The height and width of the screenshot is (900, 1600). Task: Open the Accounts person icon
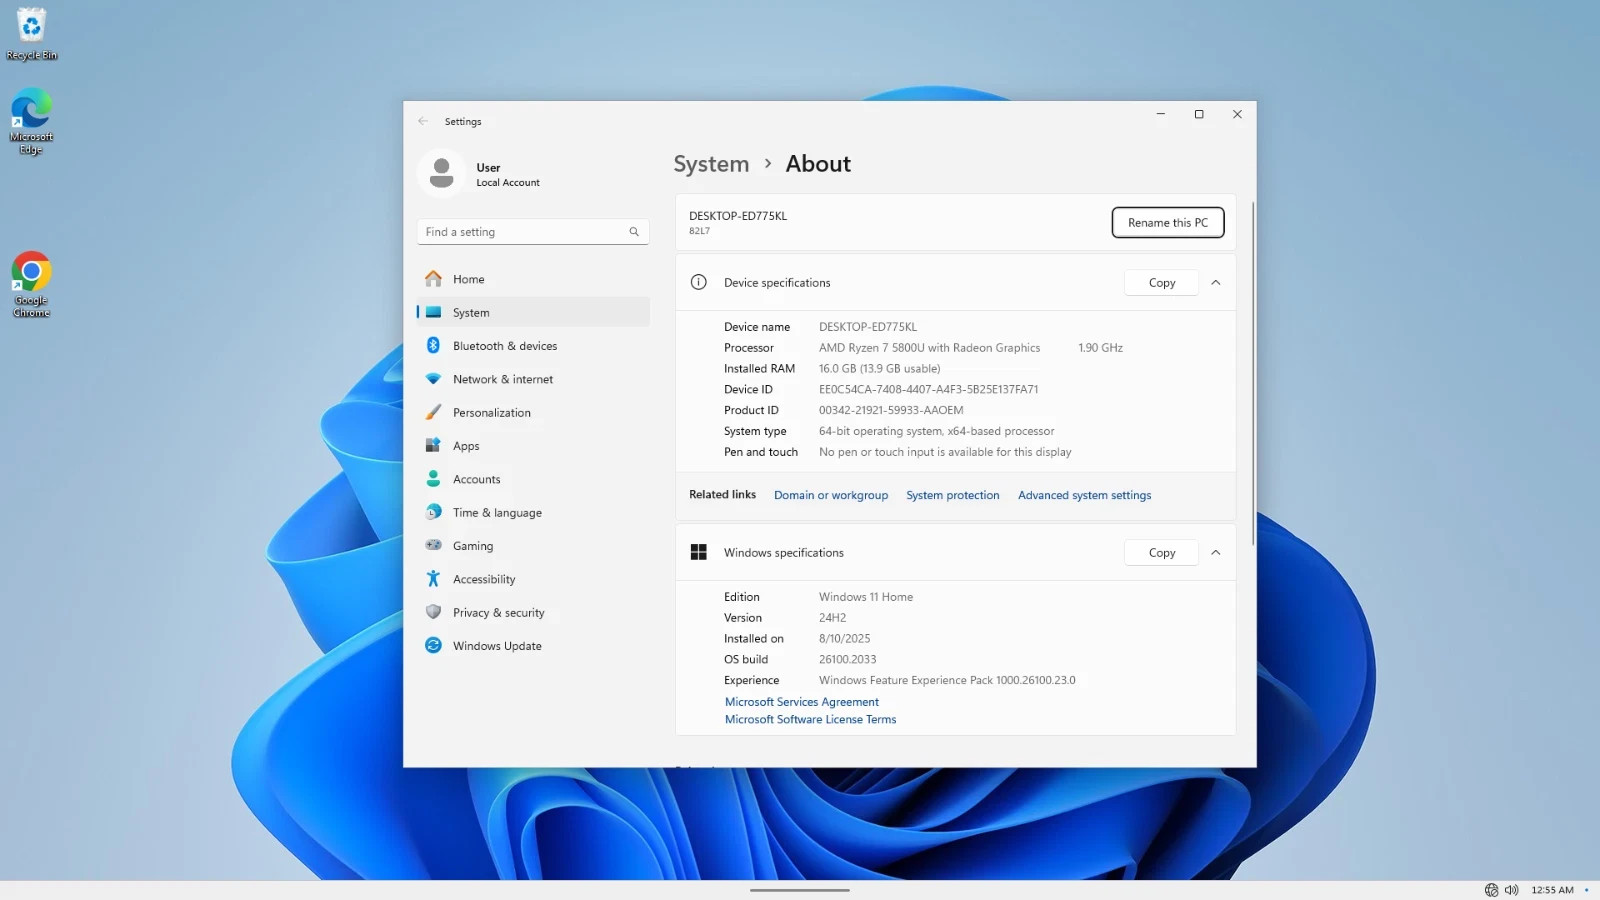coord(433,479)
